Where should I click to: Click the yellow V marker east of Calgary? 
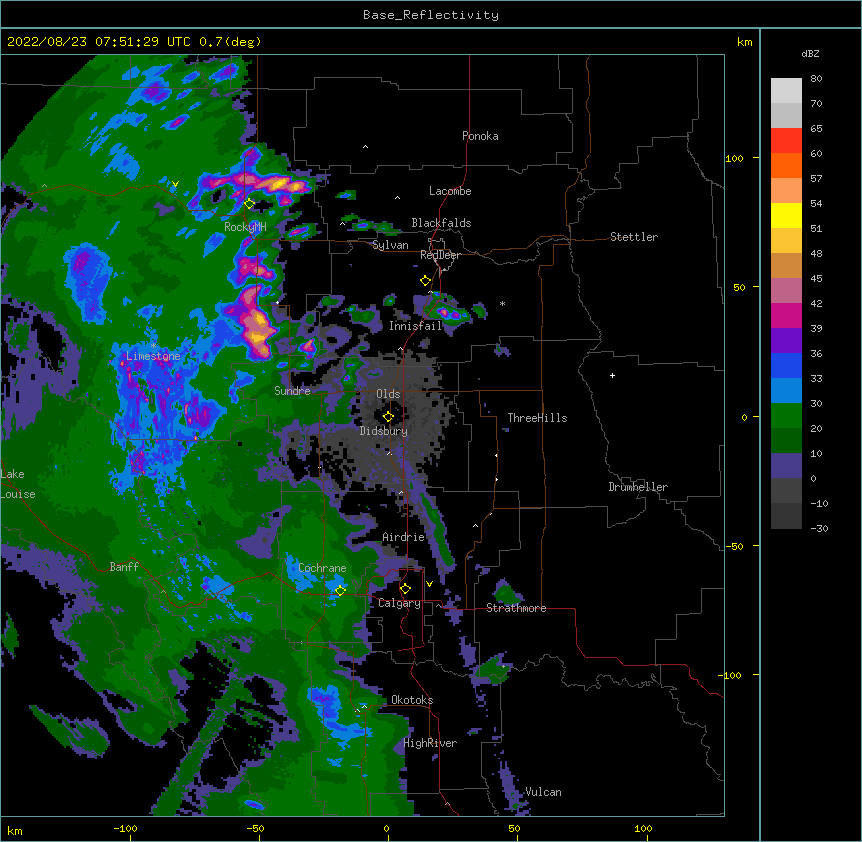[429, 584]
